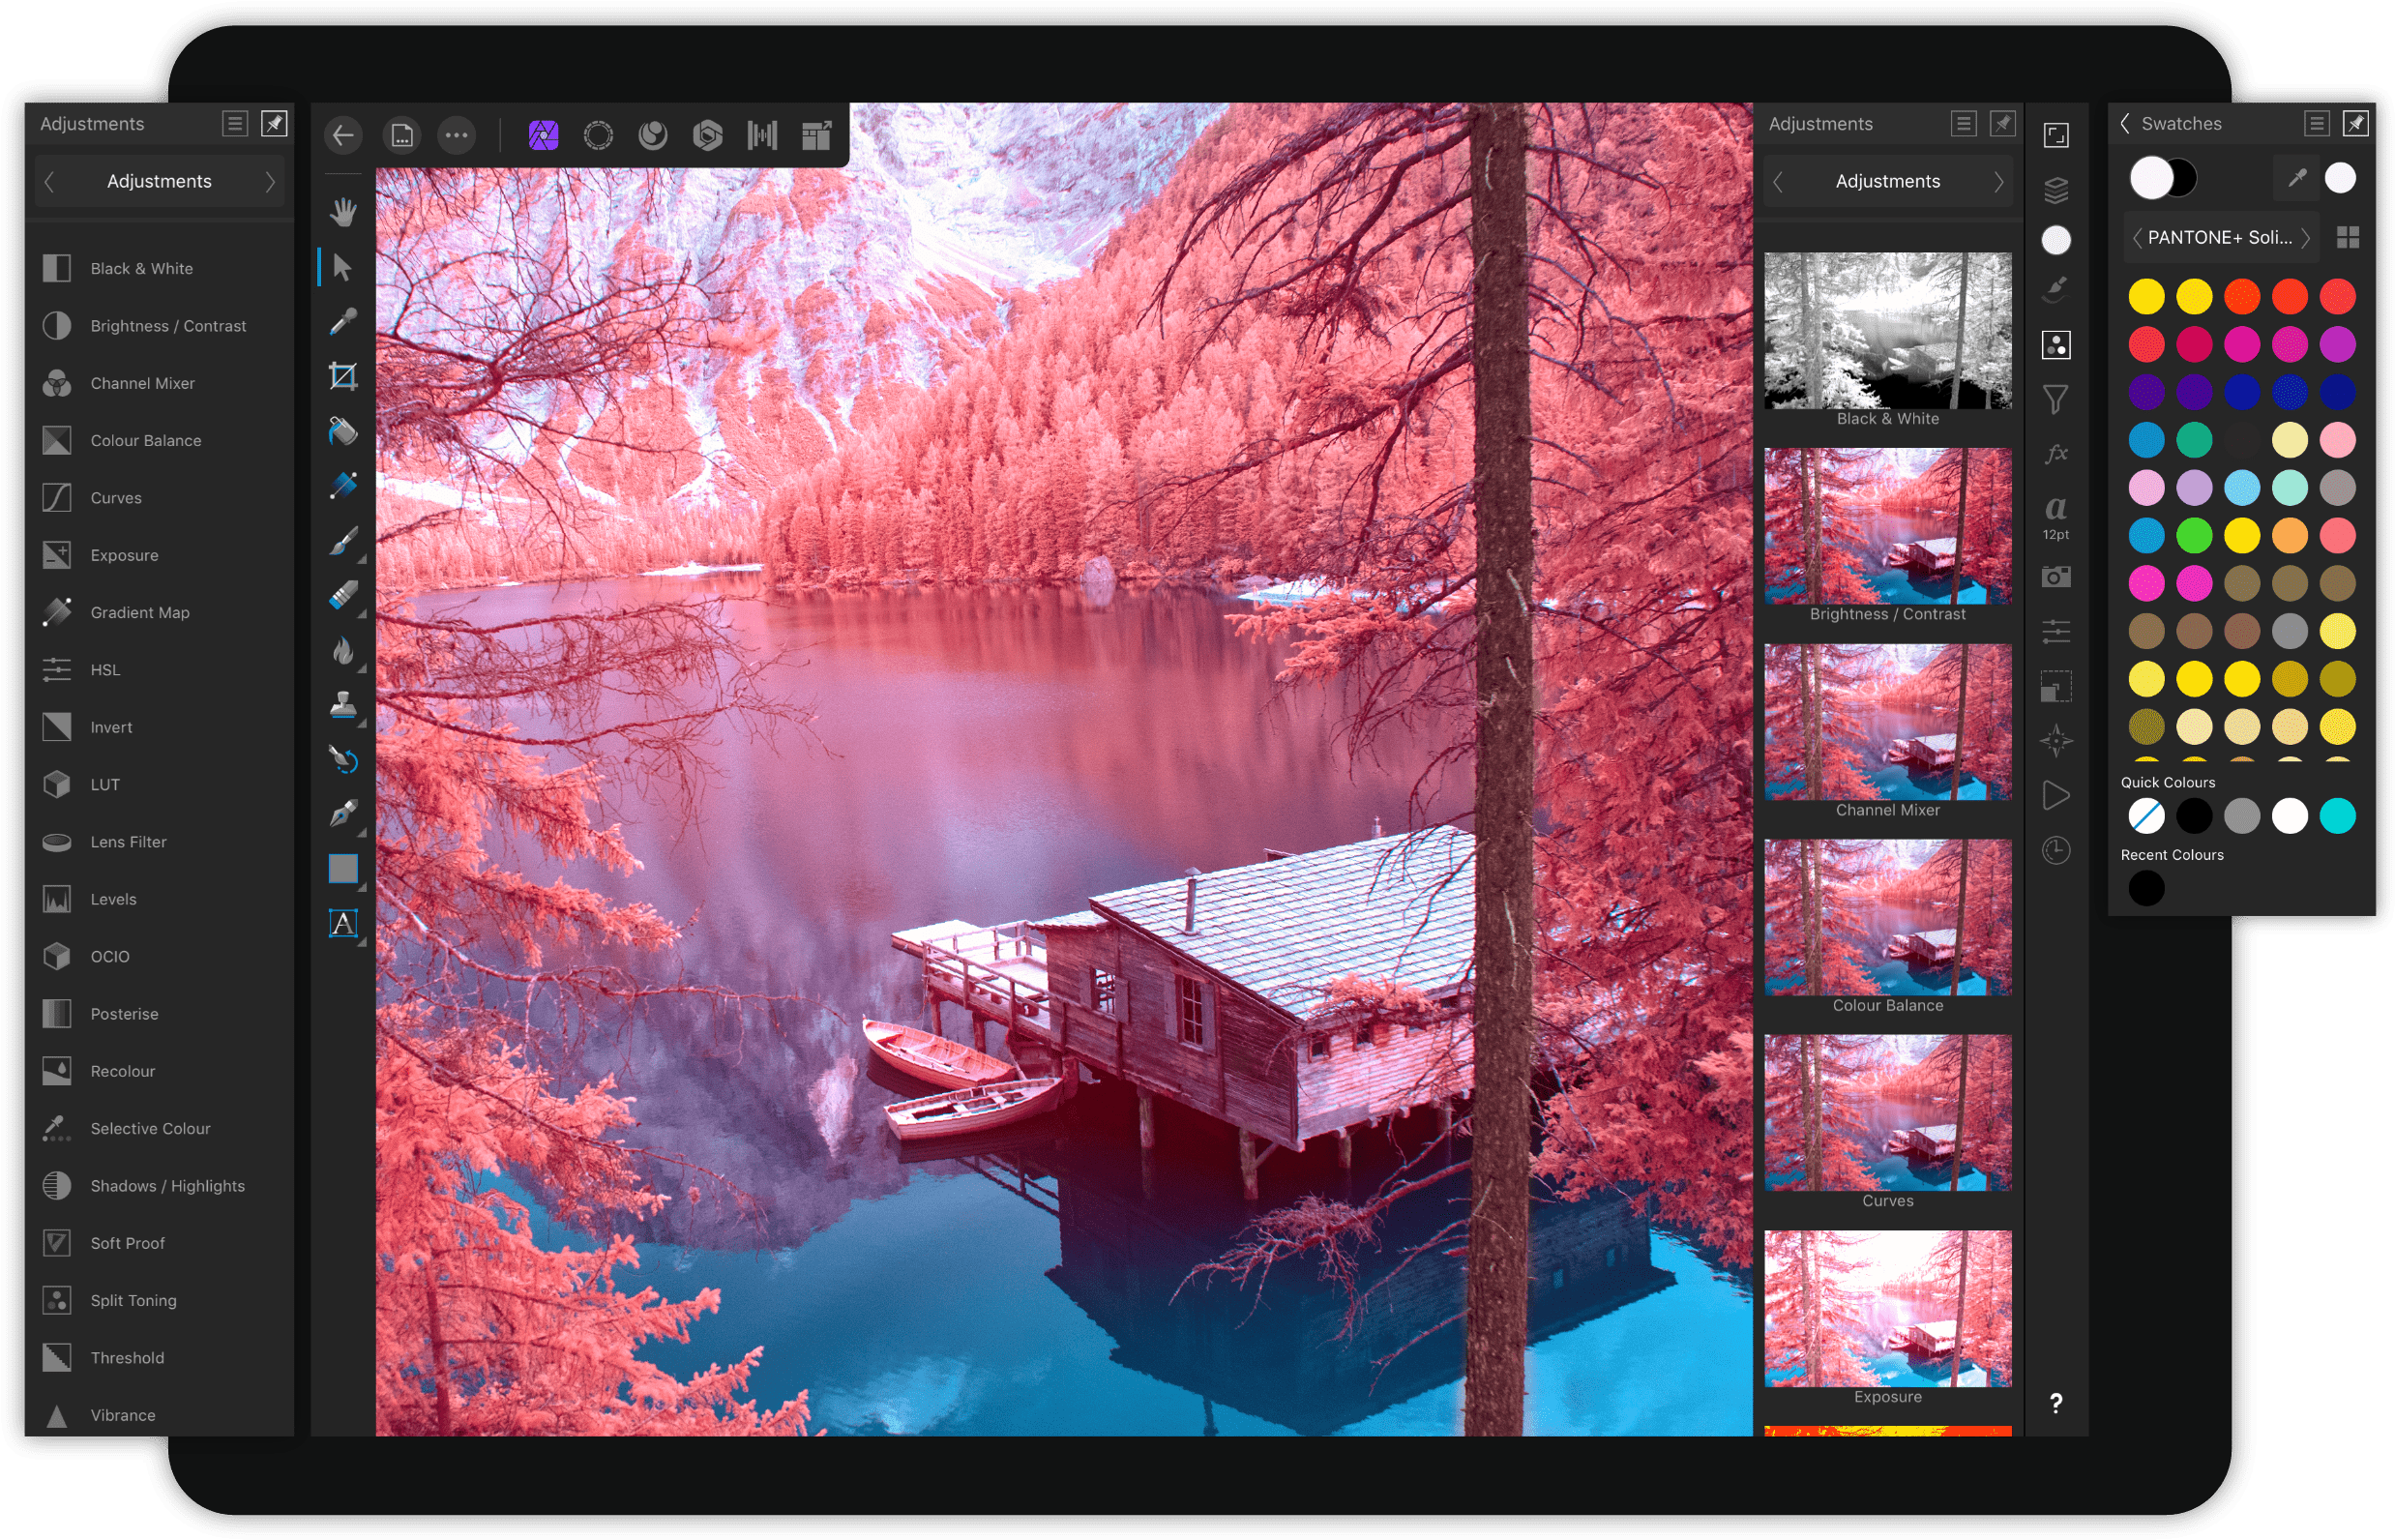
Task: Select the Artistic Text tool
Action: pyautogui.click(x=343, y=923)
